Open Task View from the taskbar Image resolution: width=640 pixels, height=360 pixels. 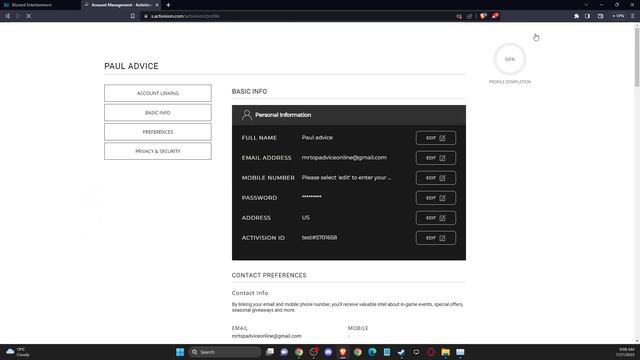269,352
